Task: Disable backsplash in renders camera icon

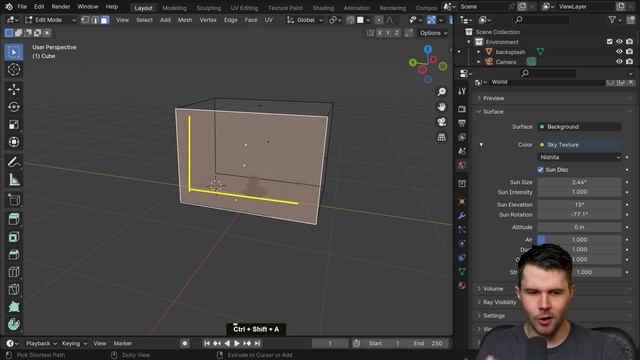Action: point(629,52)
